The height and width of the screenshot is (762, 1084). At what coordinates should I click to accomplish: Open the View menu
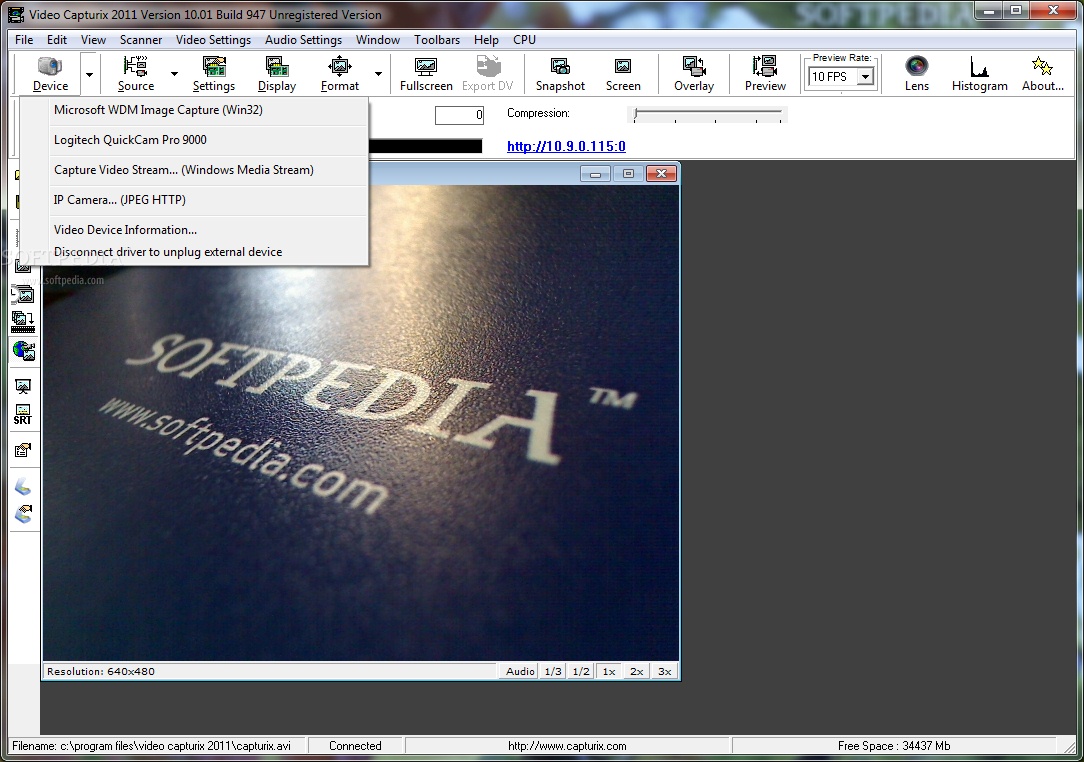click(93, 39)
